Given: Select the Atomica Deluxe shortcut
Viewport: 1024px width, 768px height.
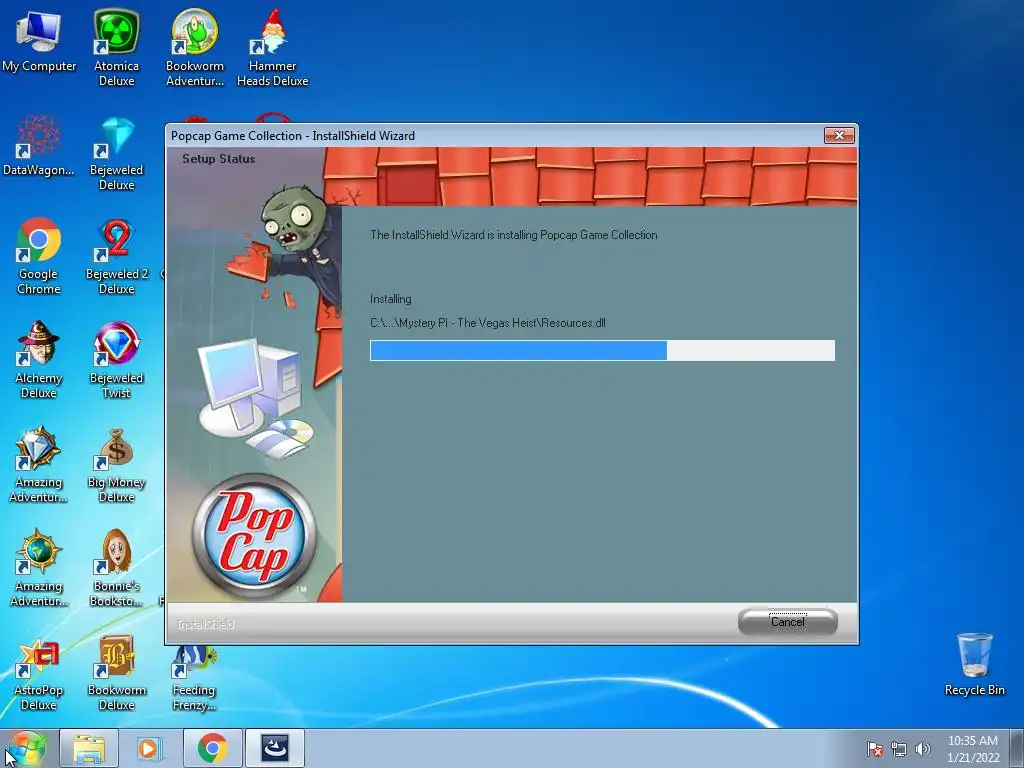Looking at the screenshot, I should point(116,47).
